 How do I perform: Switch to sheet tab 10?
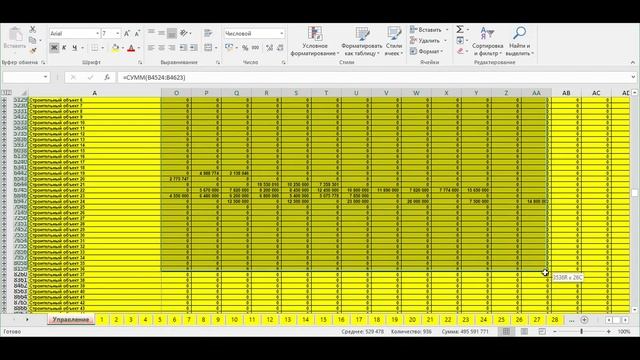pos(234,320)
